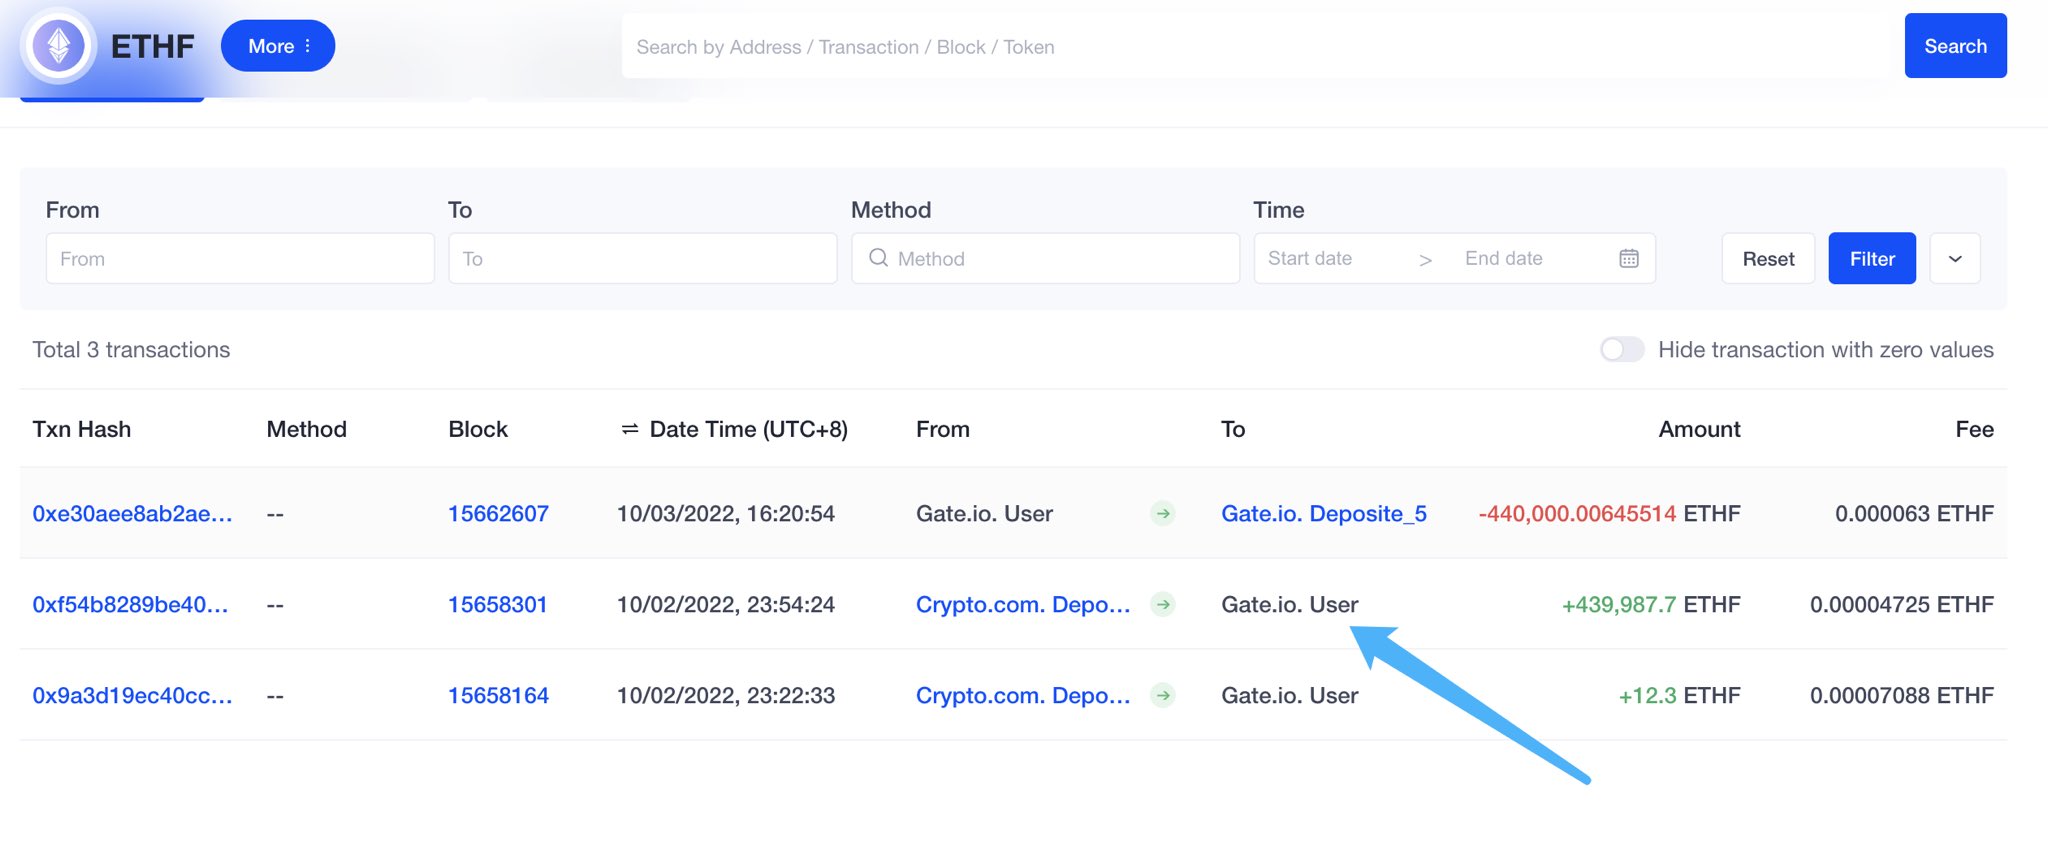Select timestamp 10/02/2022, 23:22:33
The width and height of the screenshot is (2048, 843).
point(726,696)
